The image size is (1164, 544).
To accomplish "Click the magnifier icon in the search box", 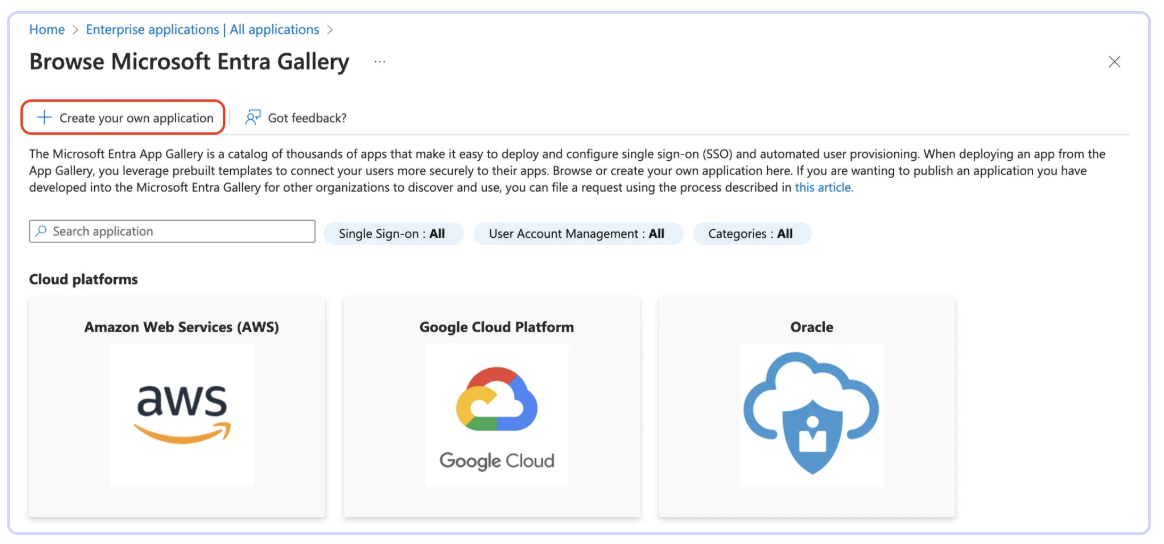I will [42, 232].
